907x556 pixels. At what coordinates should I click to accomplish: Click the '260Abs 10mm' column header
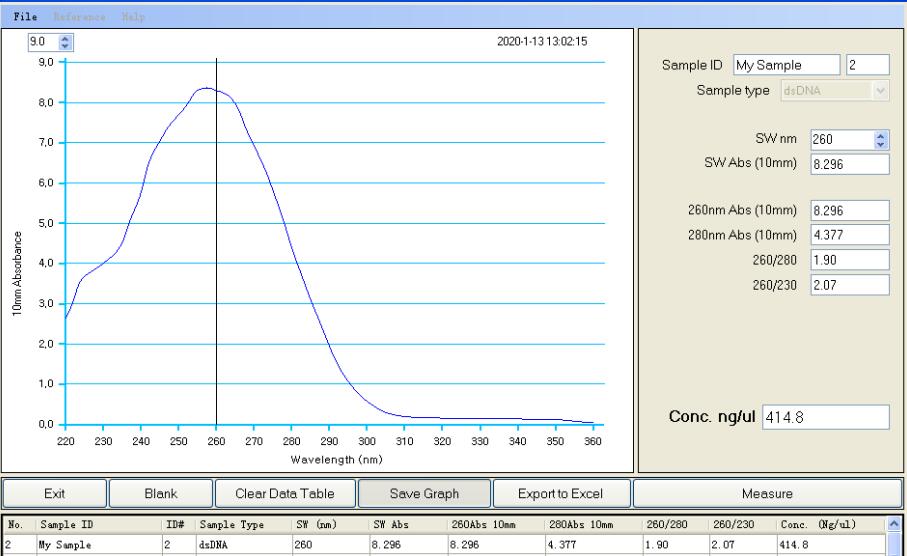pyautogui.click(x=496, y=525)
